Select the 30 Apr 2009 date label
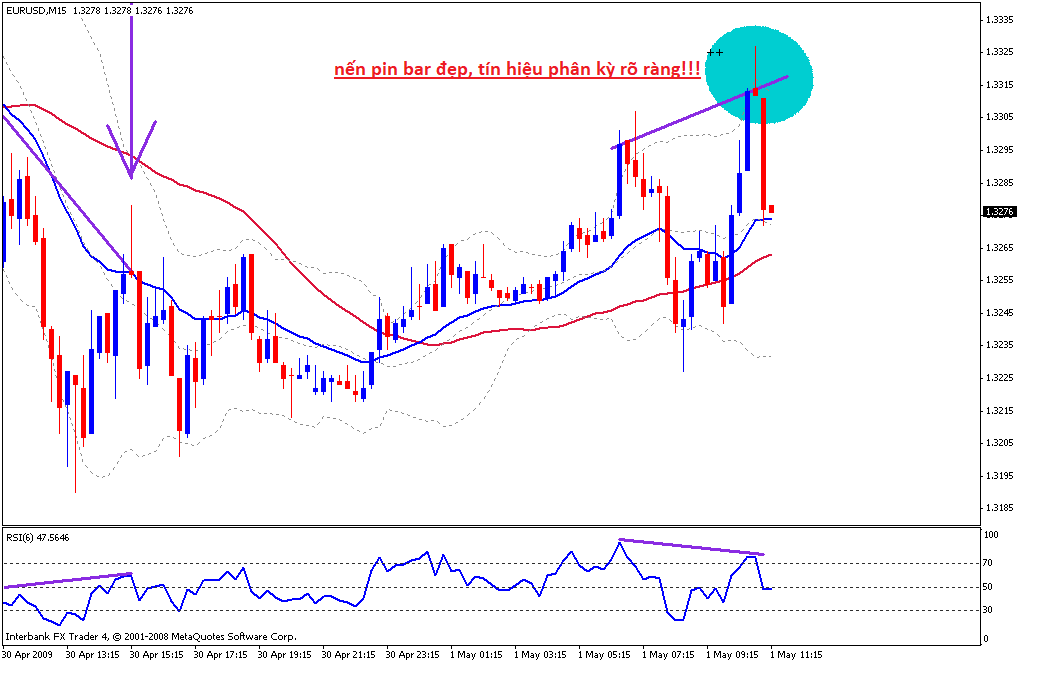 pyautogui.click(x=27, y=655)
